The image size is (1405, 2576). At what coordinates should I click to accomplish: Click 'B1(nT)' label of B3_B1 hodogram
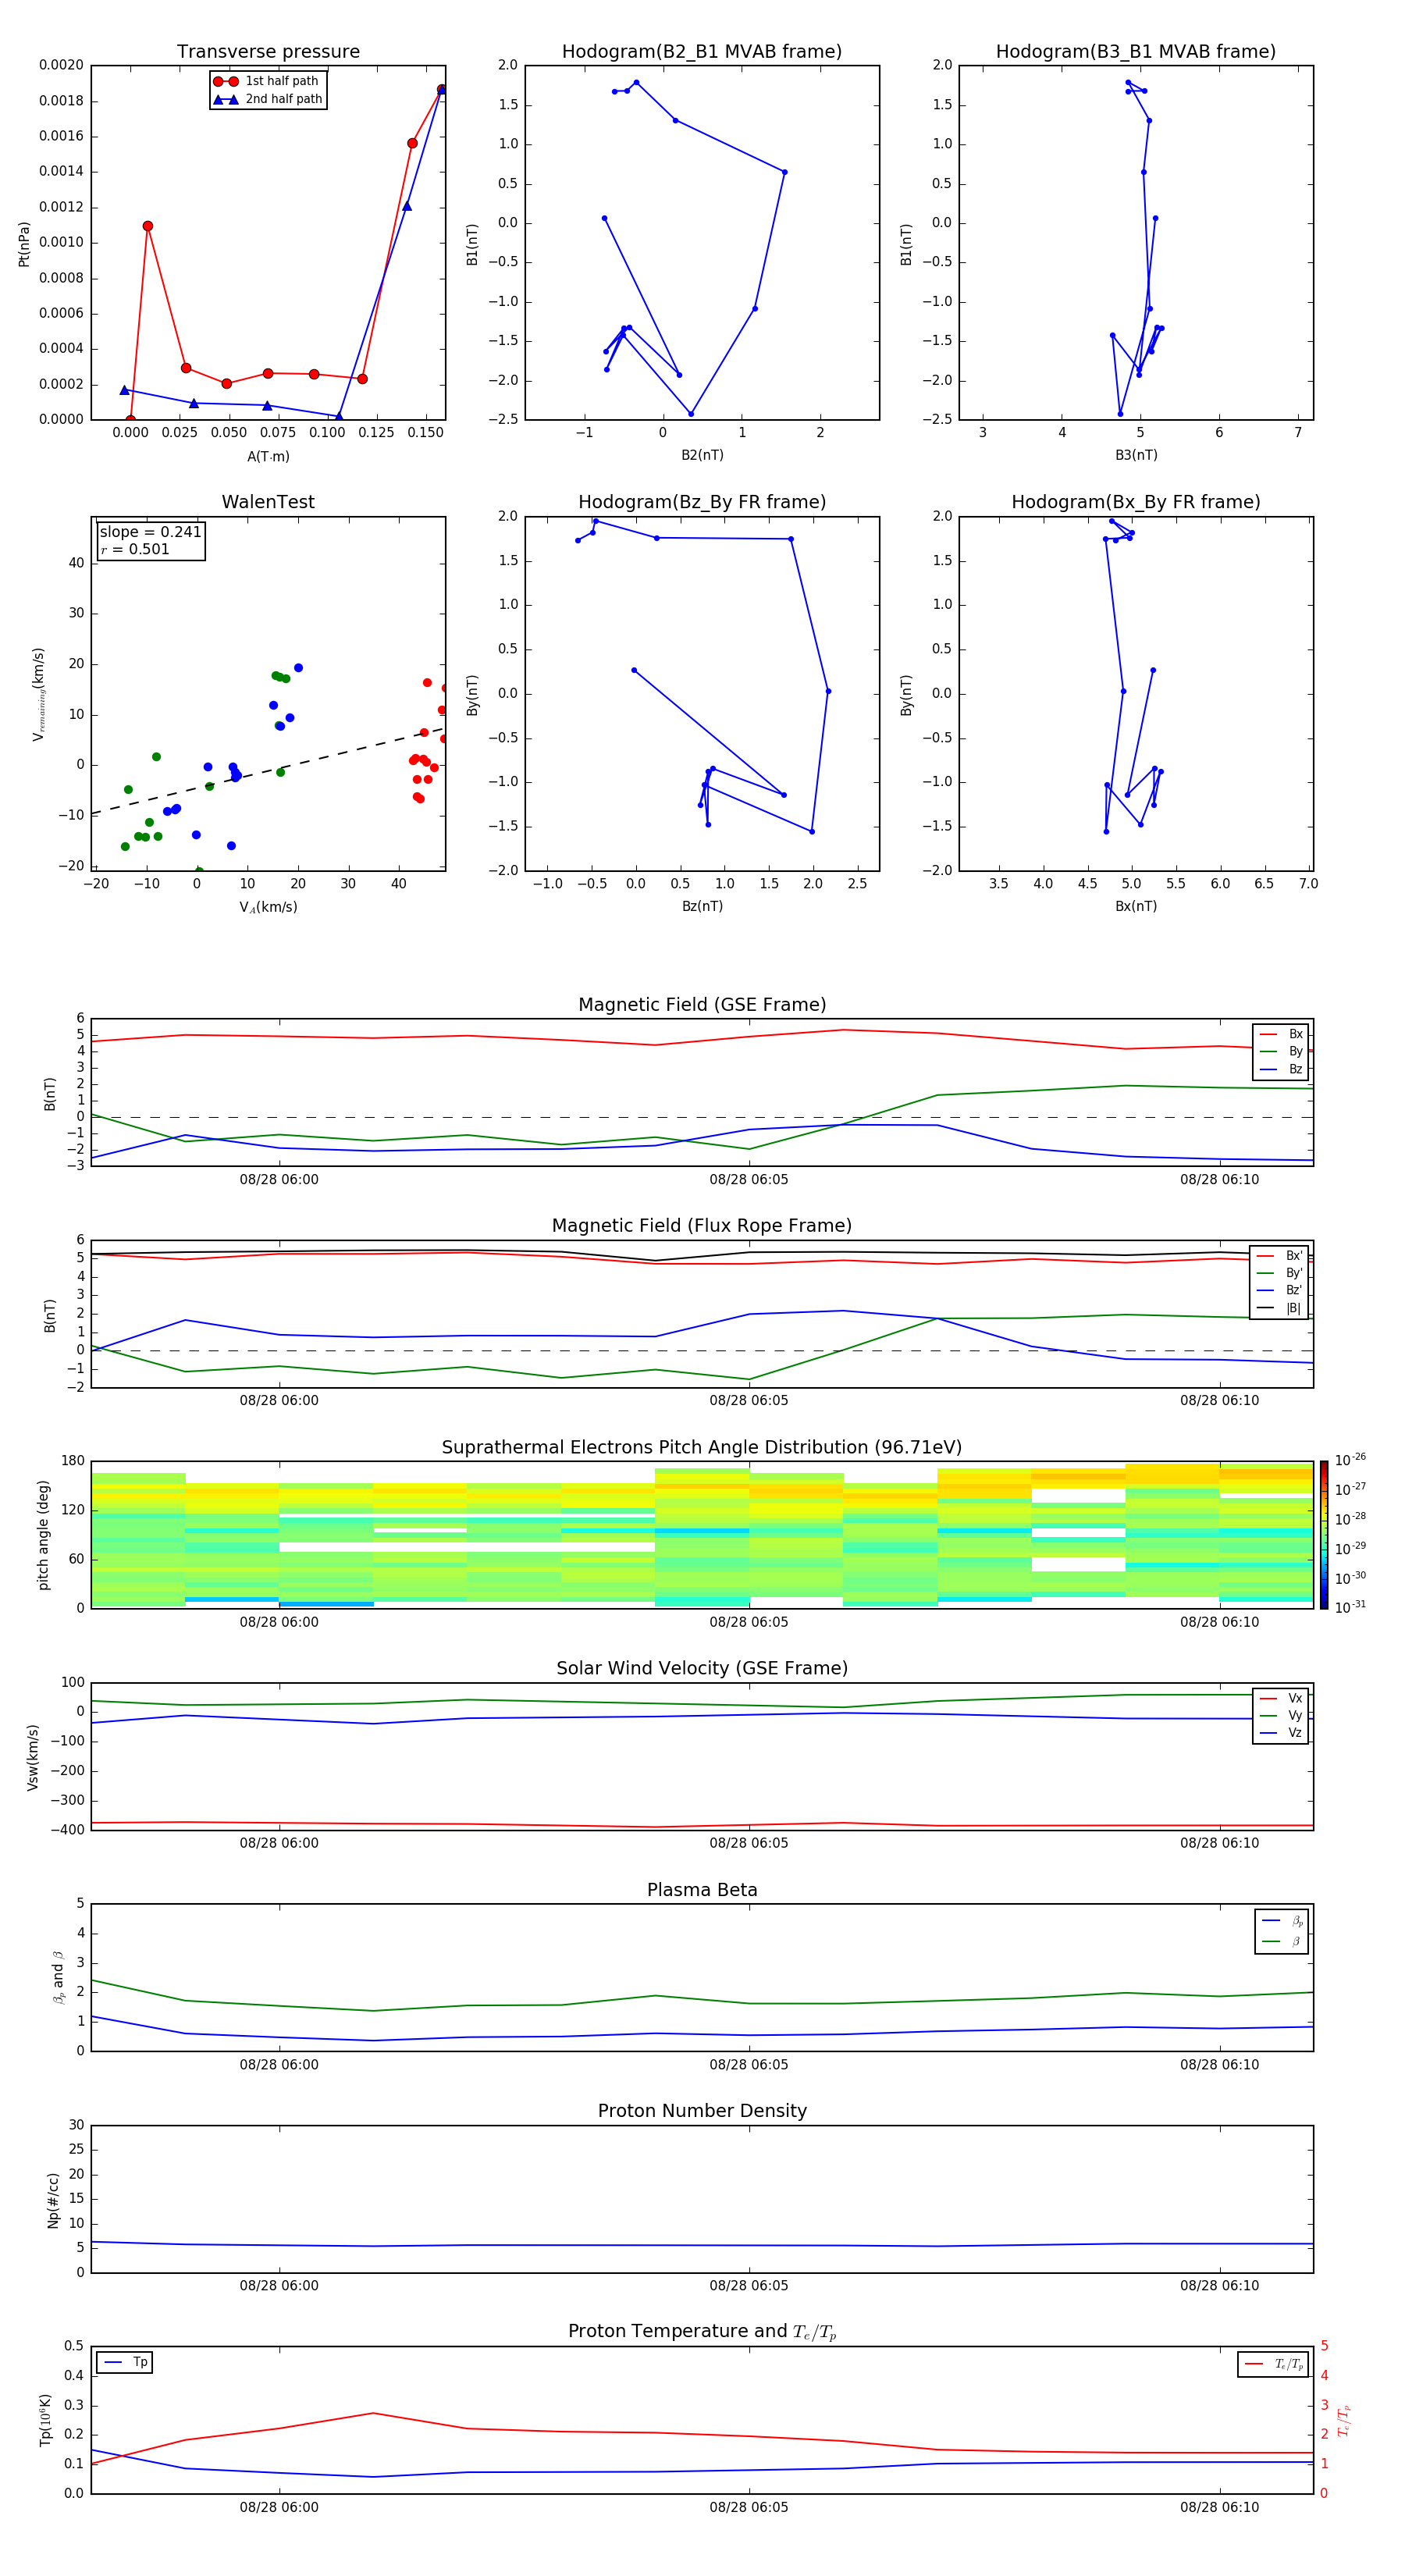click(906, 244)
